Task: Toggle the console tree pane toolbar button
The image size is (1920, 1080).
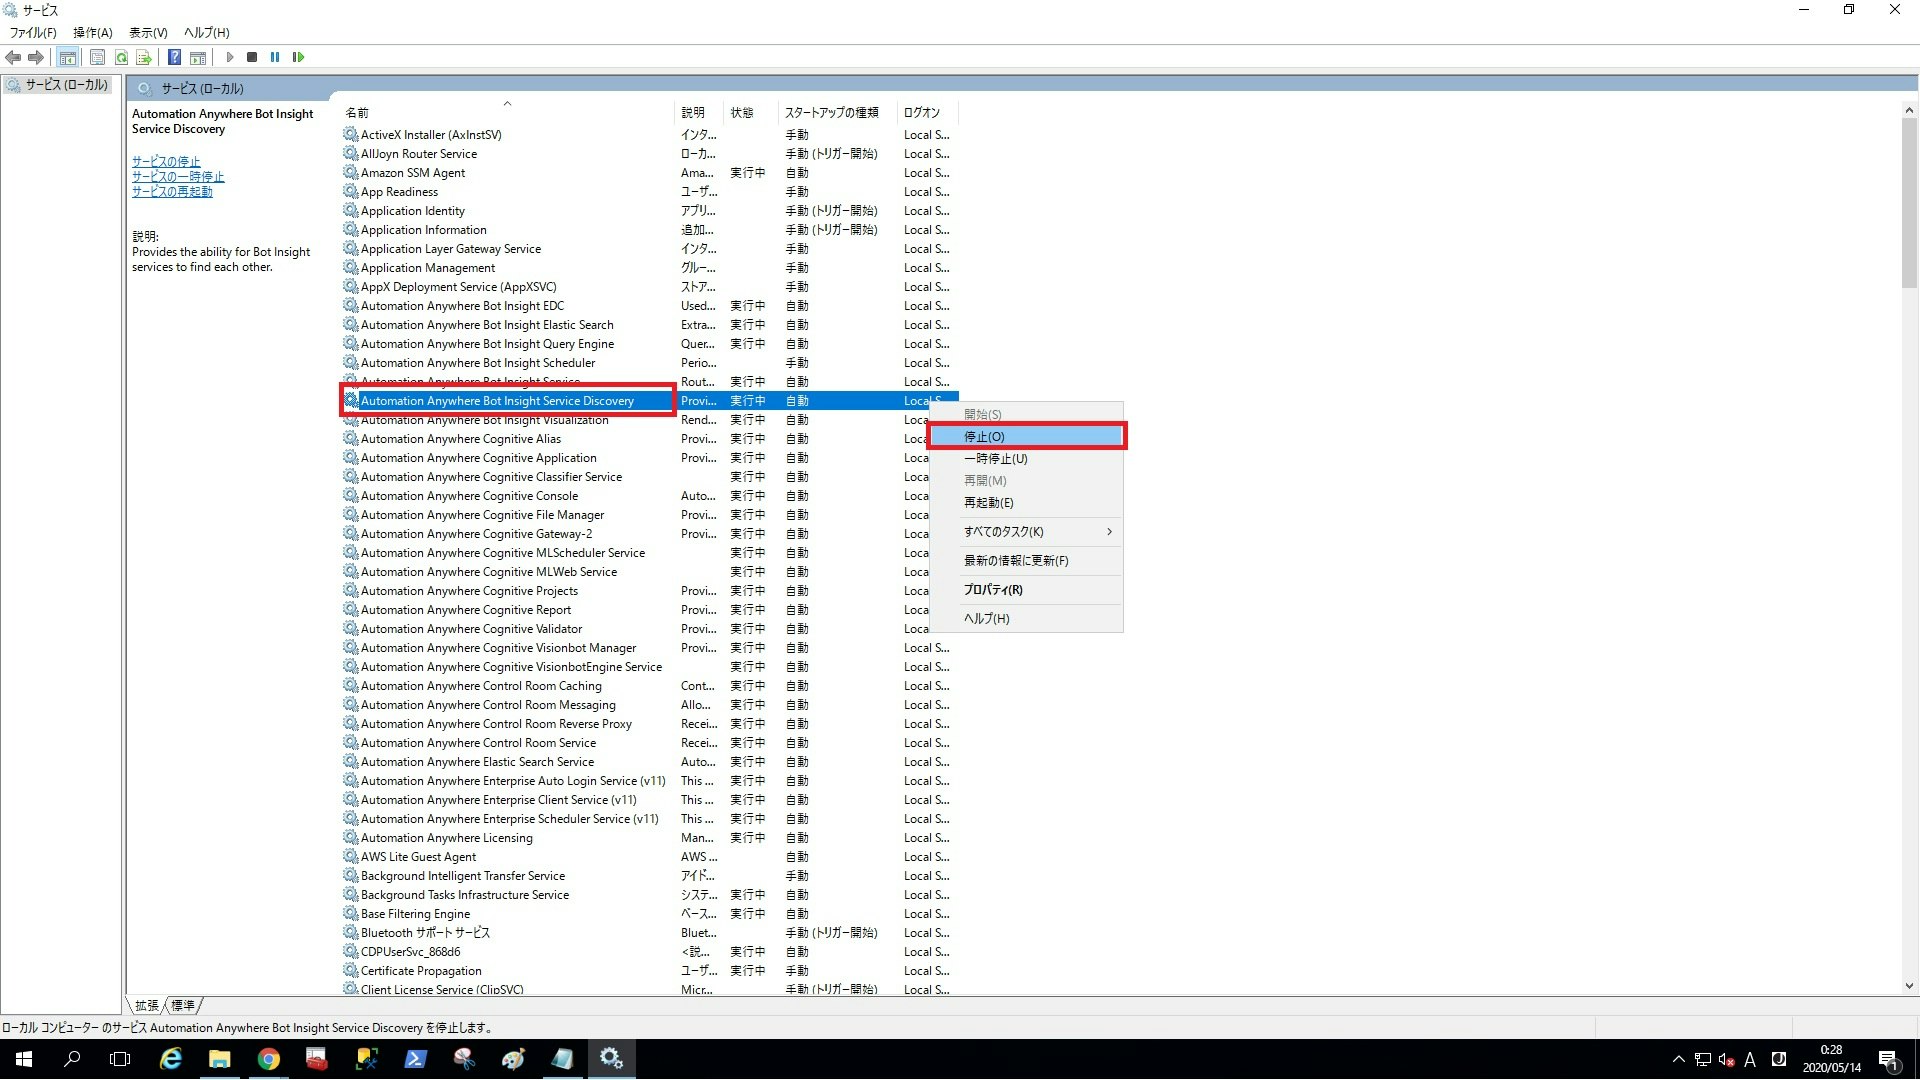Action: click(x=68, y=57)
